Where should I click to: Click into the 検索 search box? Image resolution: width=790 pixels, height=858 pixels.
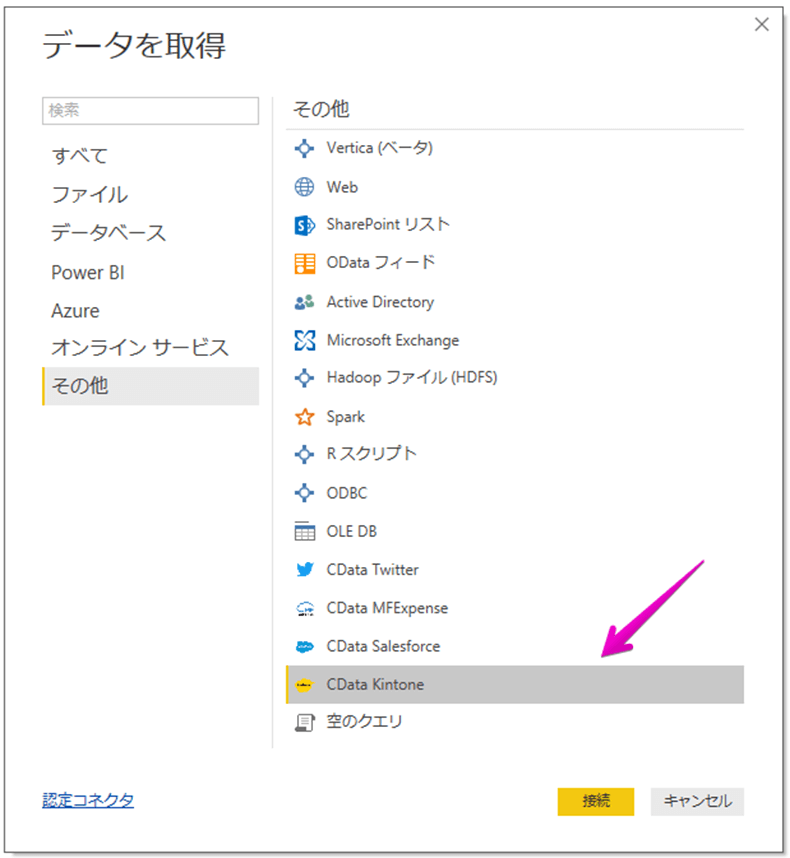[x=150, y=111]
